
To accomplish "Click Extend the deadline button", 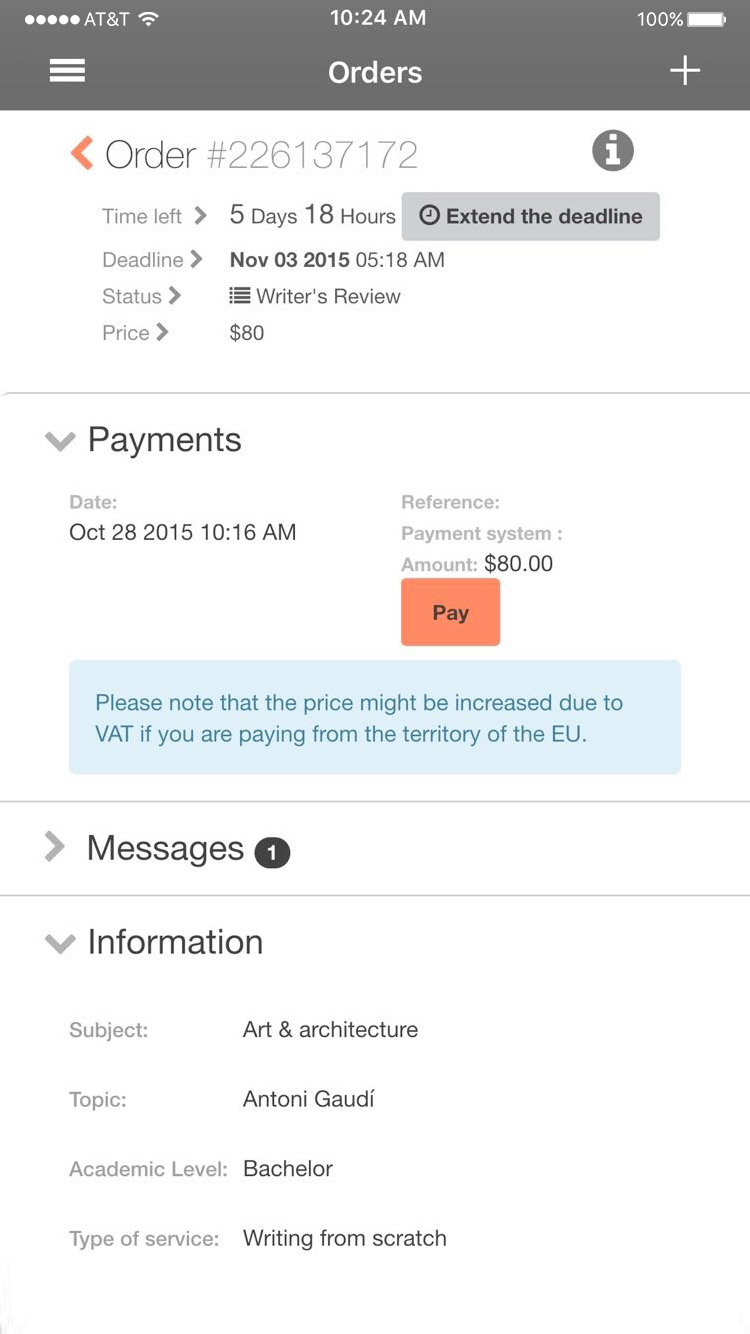I will (530, 216).
